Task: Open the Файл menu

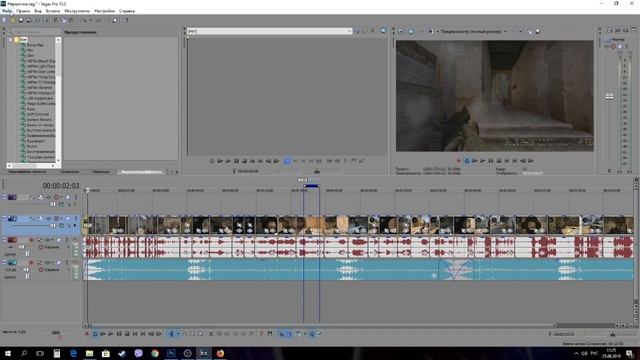Action: [x=7, y=11]
